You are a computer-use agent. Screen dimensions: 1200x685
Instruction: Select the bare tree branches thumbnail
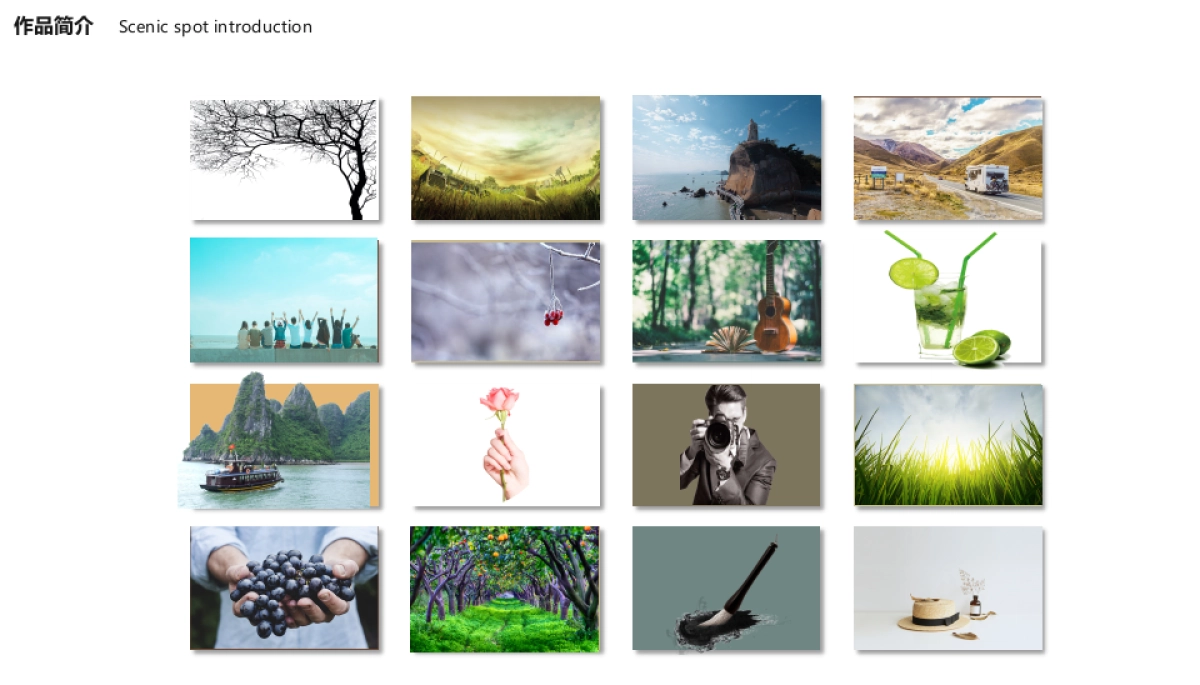click(285, 159)
